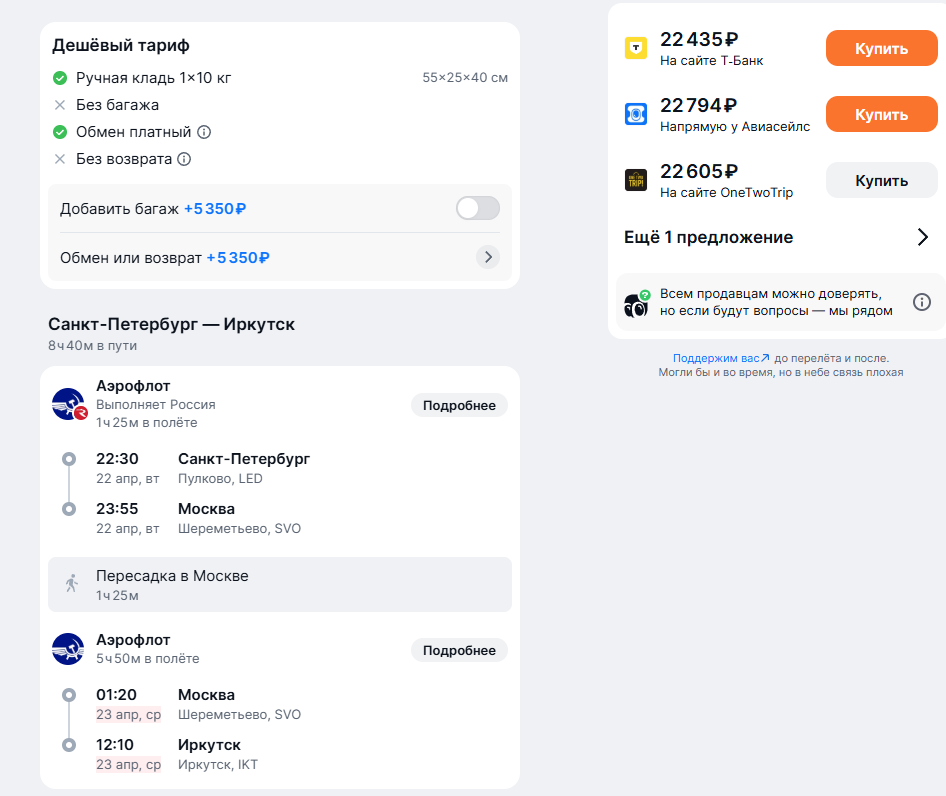Open Подробнее for the Saint Petersburg–Moscow flight
This screenshot has height=796, width=946.
pyautogui.click(x=459, y=406)
